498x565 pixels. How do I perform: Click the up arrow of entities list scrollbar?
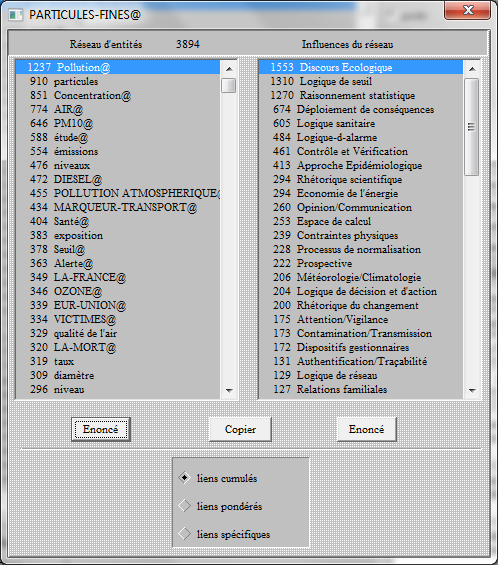(229, 68)
